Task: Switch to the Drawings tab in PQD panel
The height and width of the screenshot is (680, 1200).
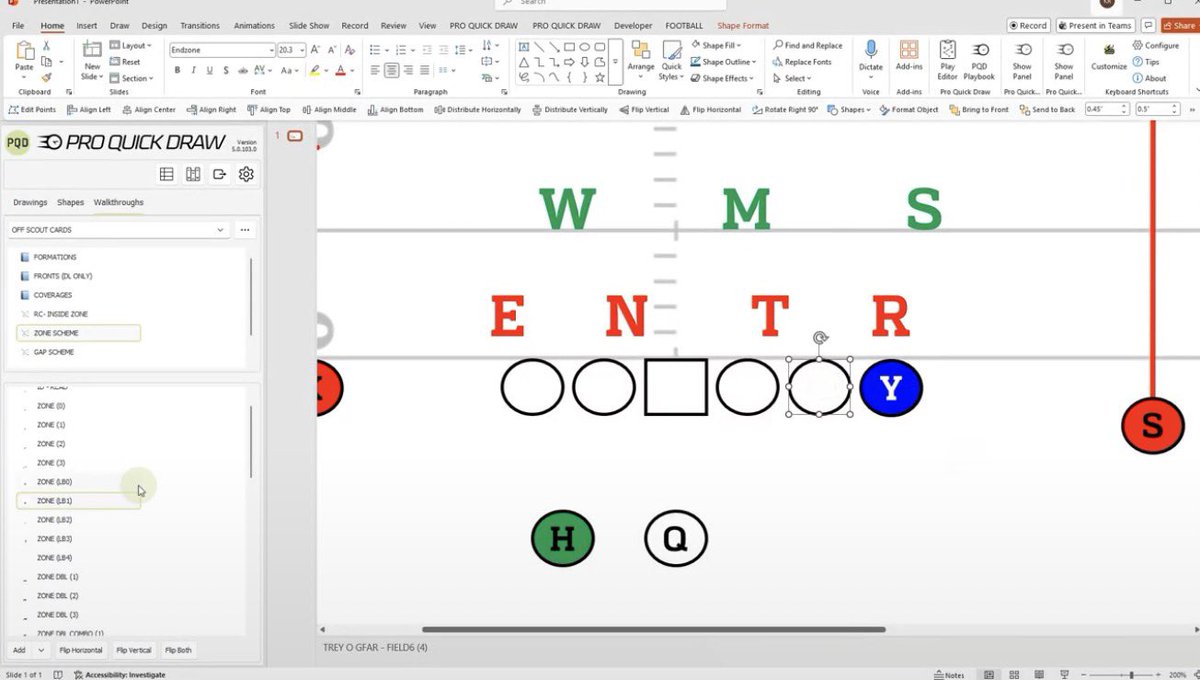Action: (x=30, y=202)
